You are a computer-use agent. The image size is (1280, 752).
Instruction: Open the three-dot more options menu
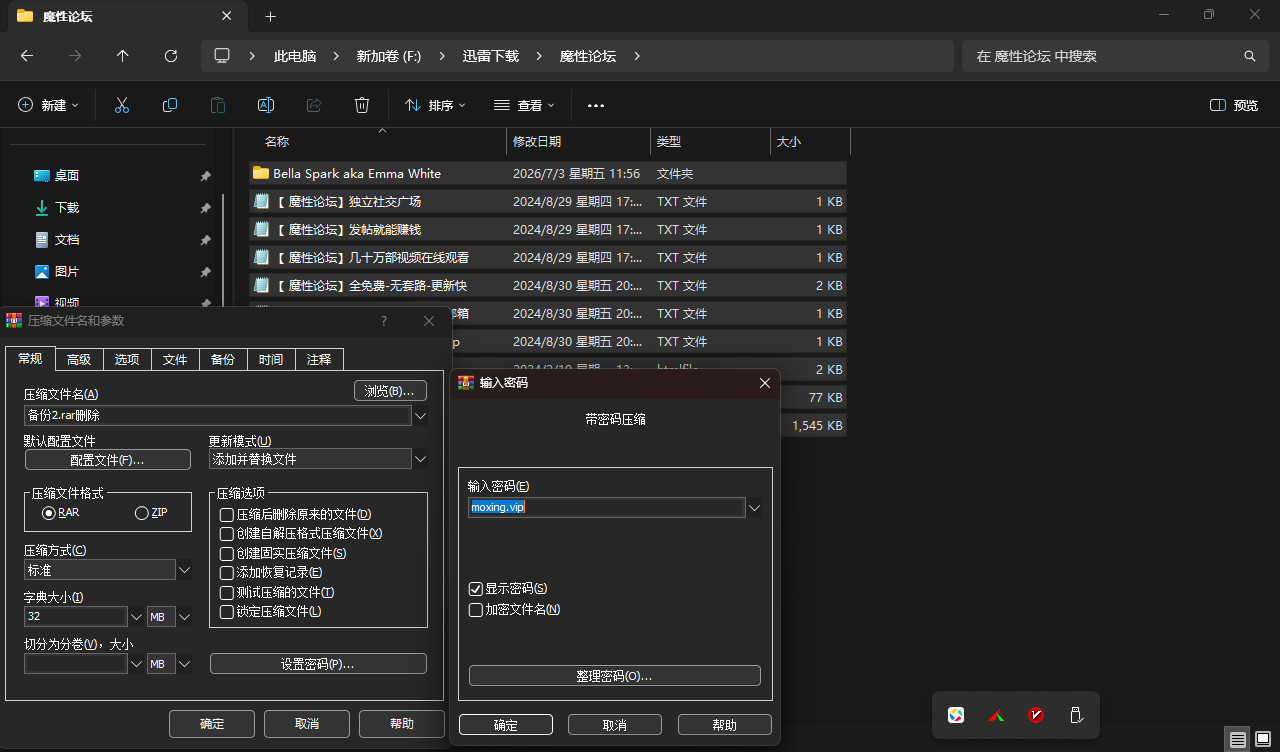[x=596, y=105]
